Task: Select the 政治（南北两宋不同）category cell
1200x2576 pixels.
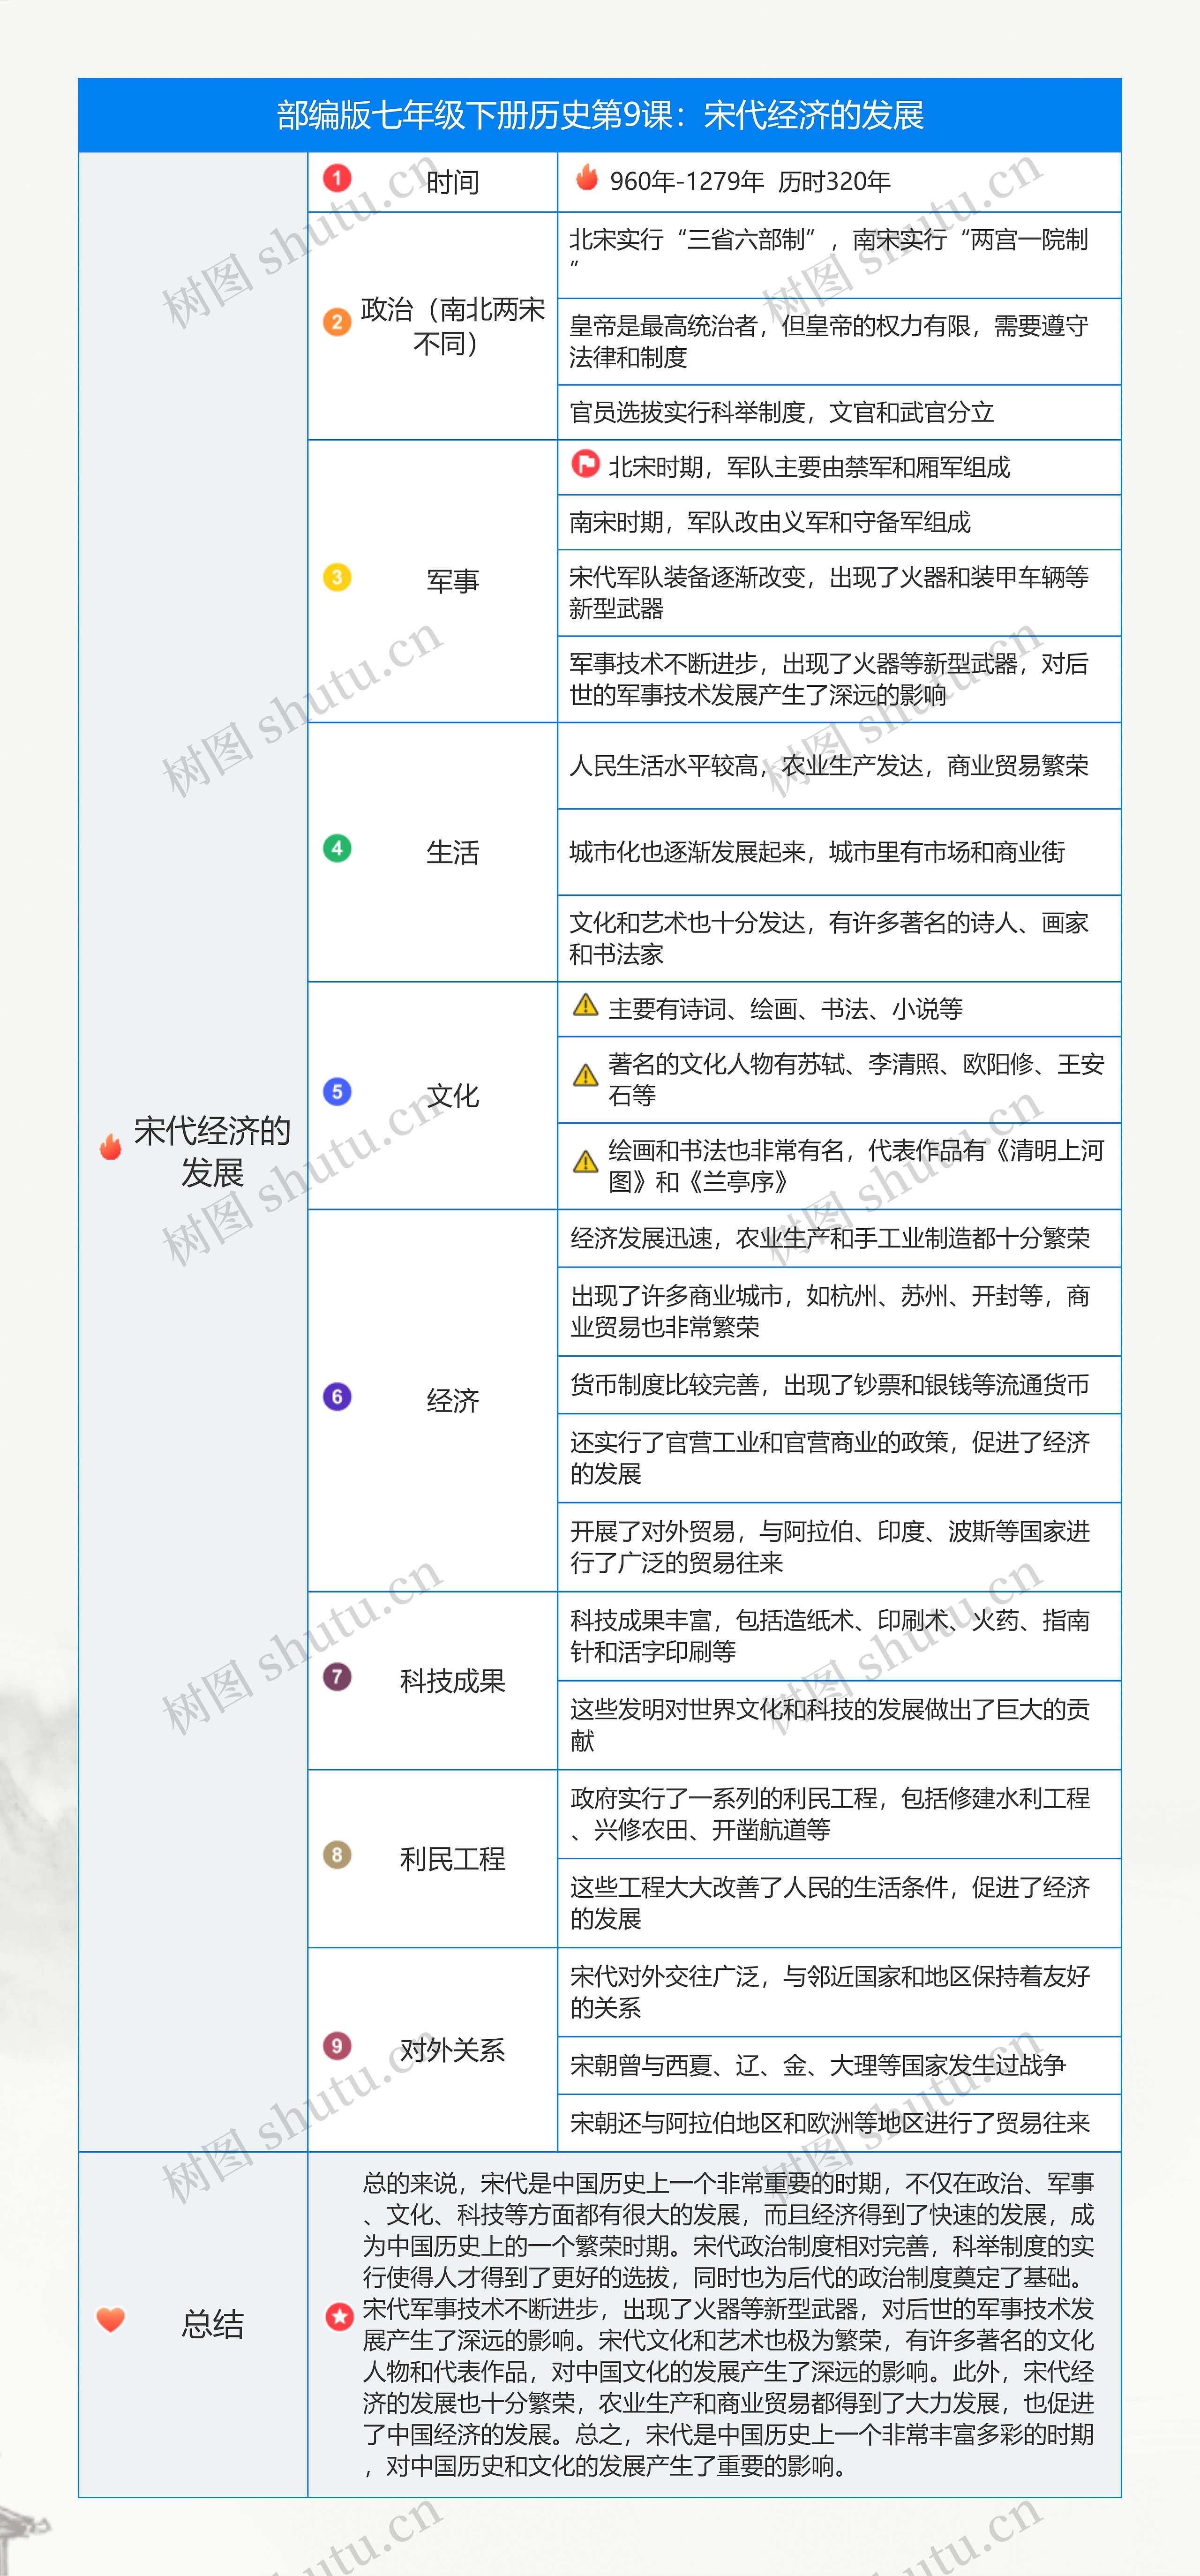Action: 432,326
